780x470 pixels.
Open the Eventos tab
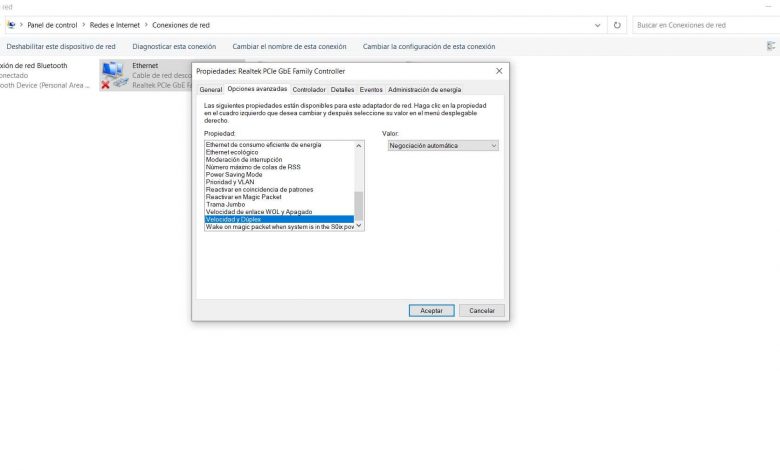pos(371,90)
